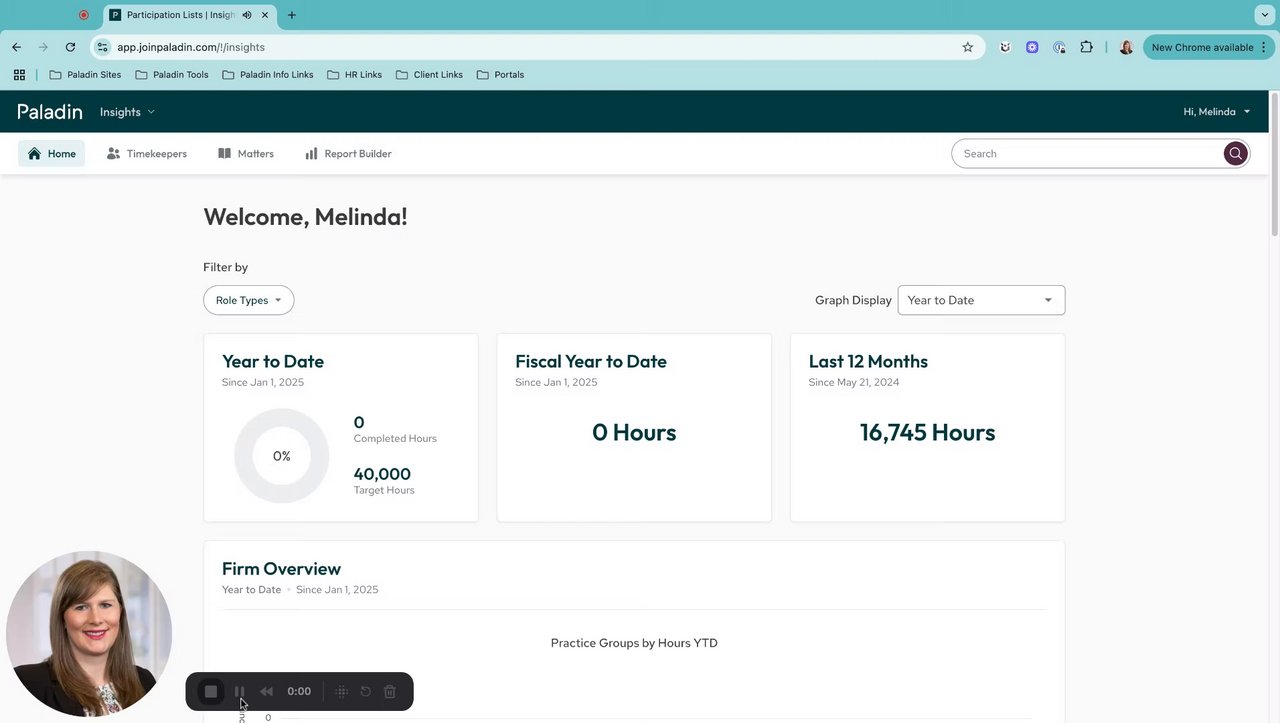Open the Client Links bookmark folder
The width and height of the screenshot is (1280, 723).
click(429, 75)
